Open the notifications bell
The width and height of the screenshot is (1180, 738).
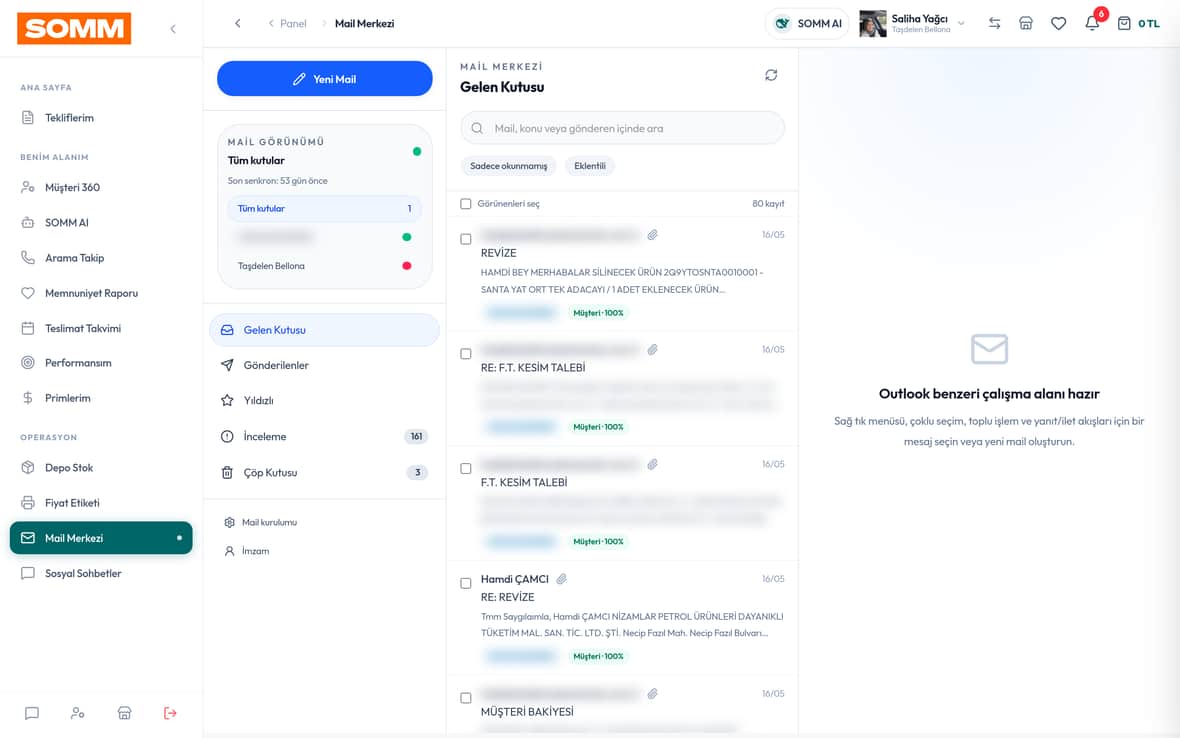[1092, 23]
